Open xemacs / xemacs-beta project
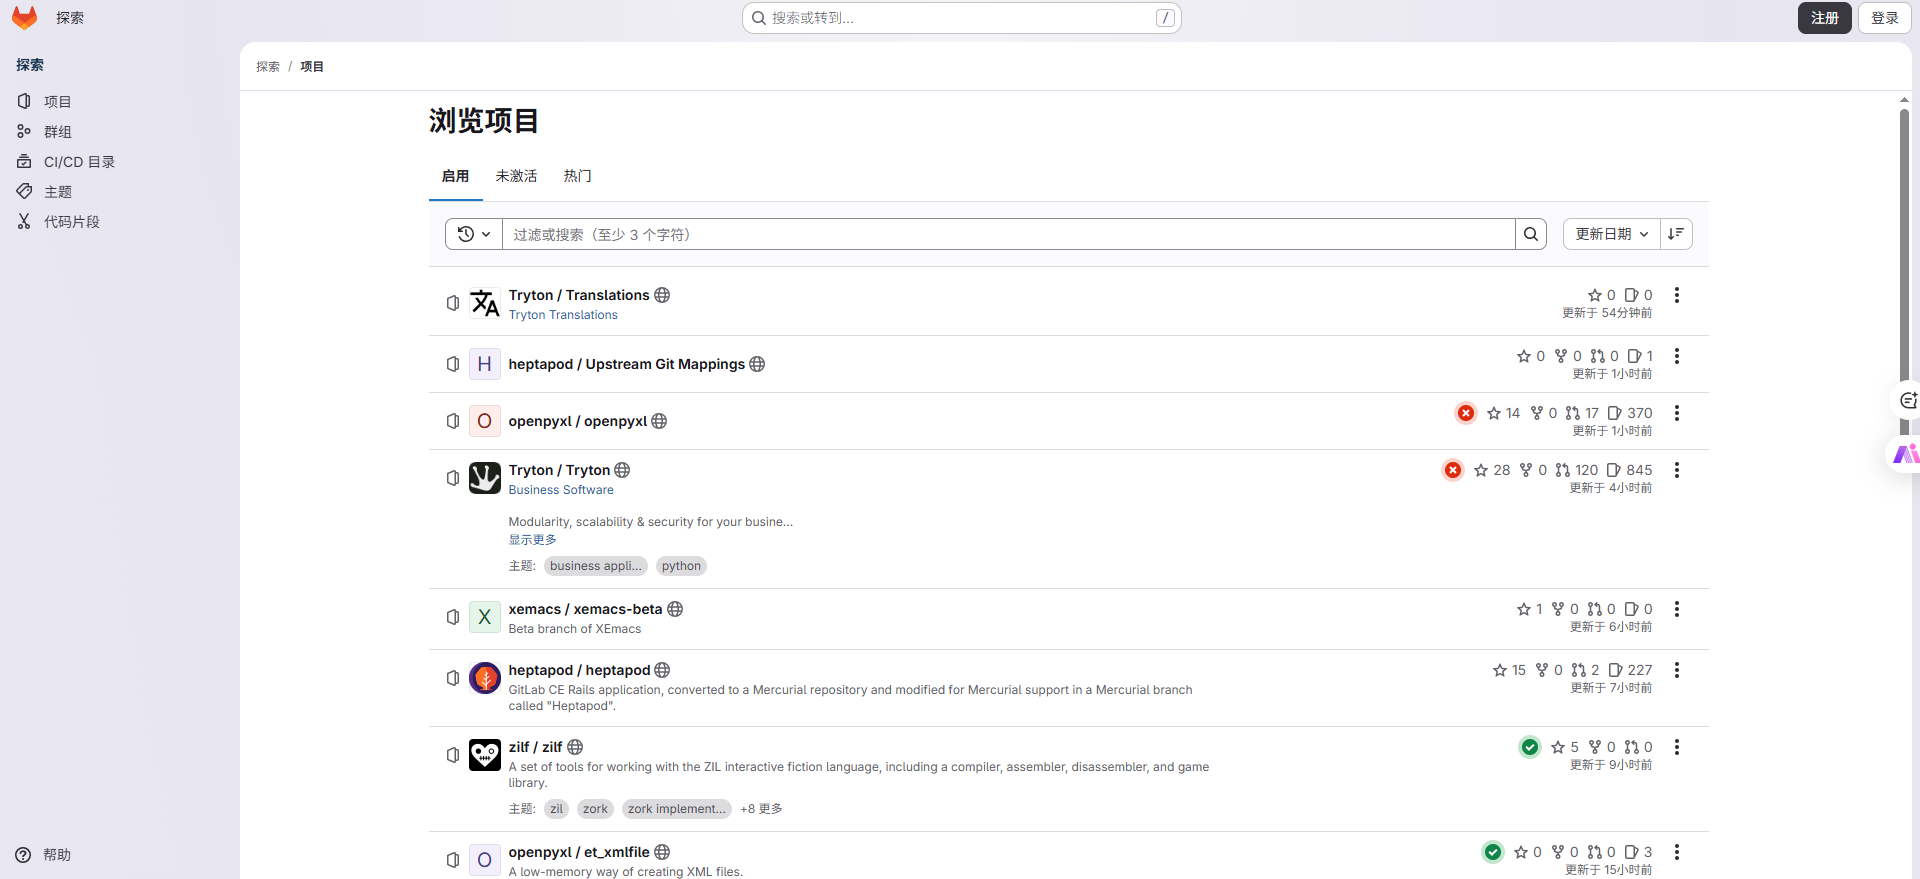Viewport: 1920px width, 879px height. pos(585,609)
